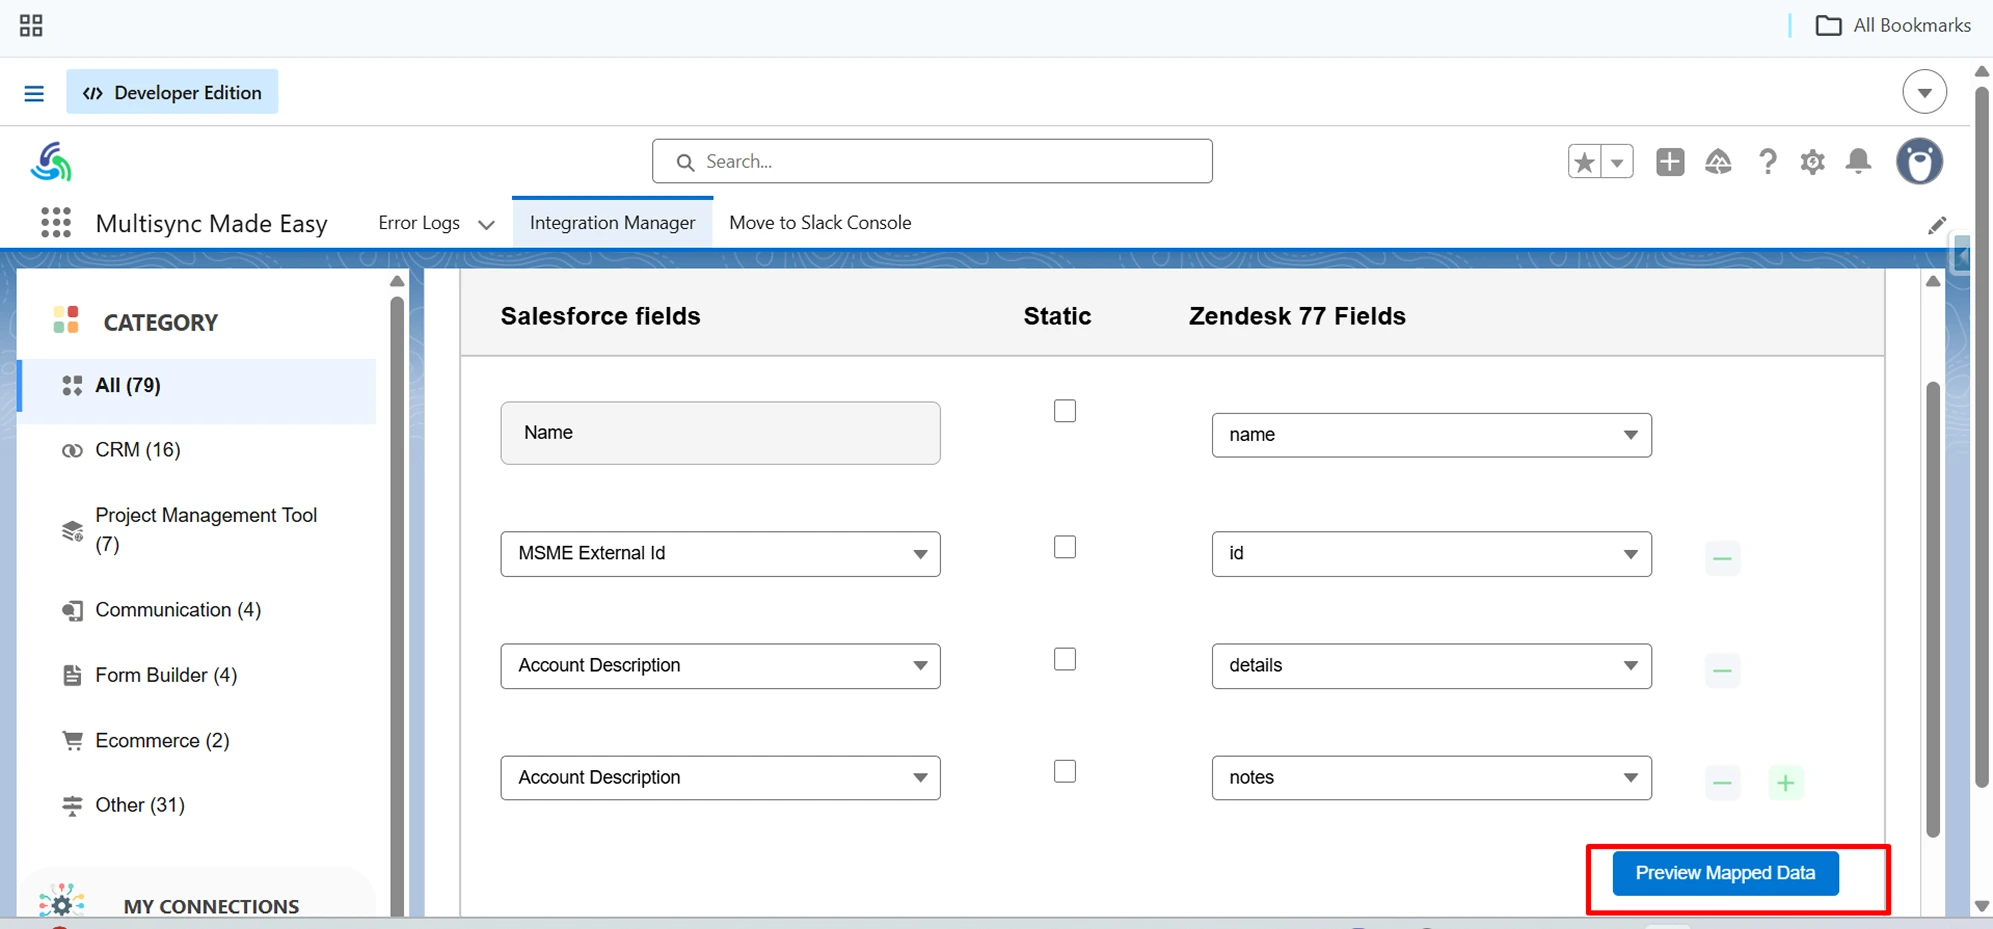Add a new mapping row with plus
The height and width of the screenshot is (929, 1993).
(x=1786, y=783)
